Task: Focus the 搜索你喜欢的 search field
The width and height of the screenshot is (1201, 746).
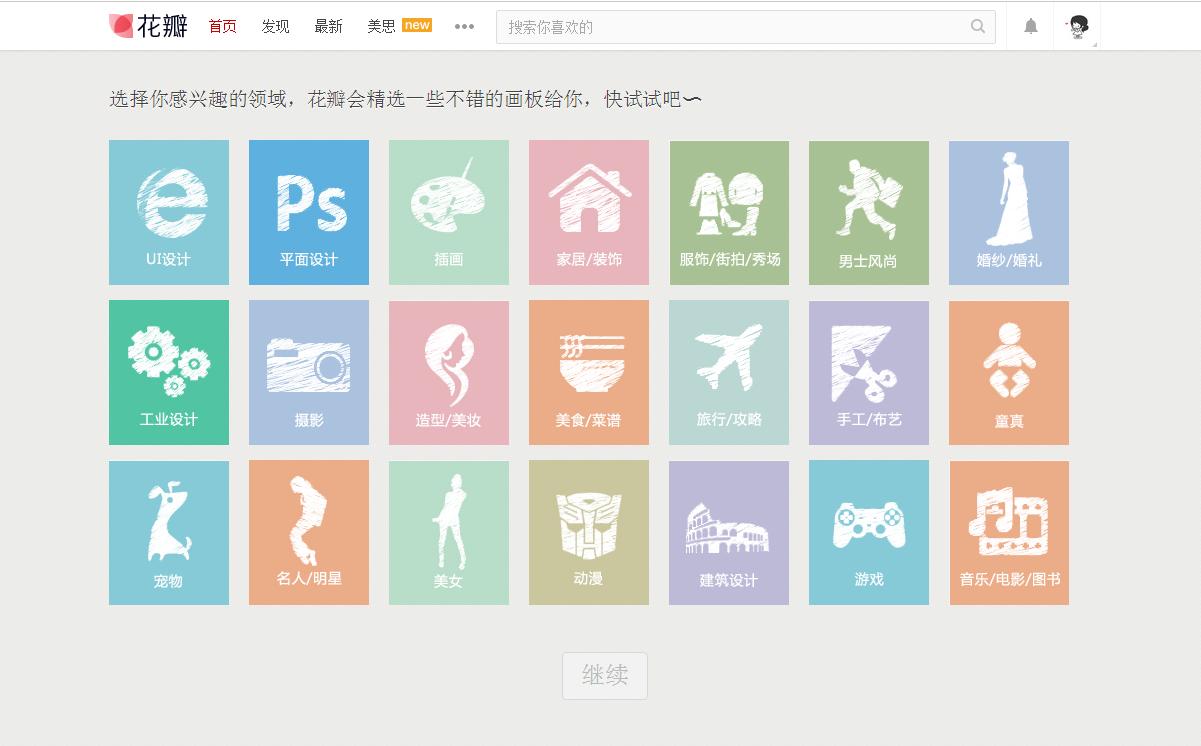Action: (x=730, y=27)
